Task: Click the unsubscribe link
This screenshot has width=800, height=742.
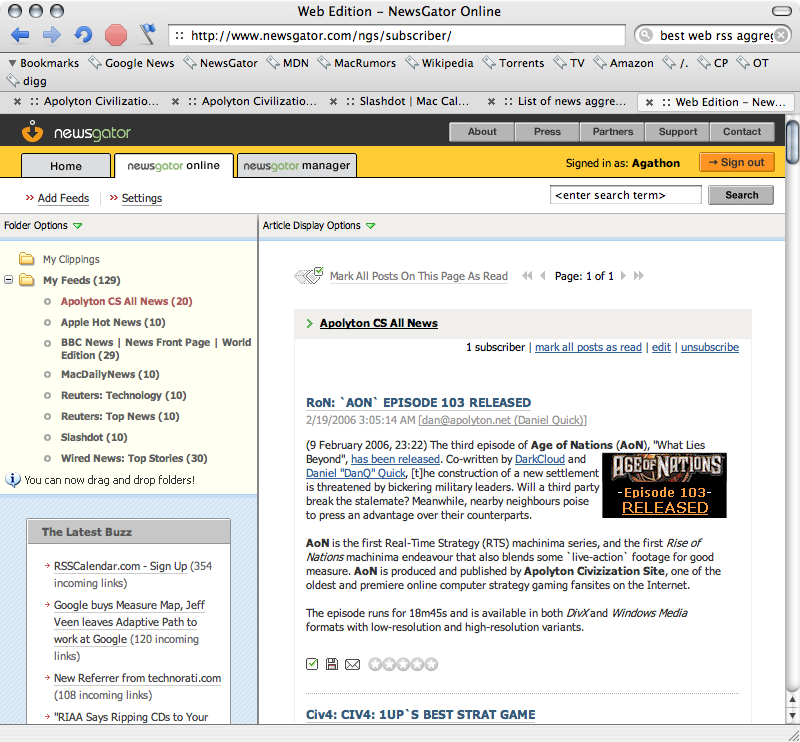Action: pos(709,347)
